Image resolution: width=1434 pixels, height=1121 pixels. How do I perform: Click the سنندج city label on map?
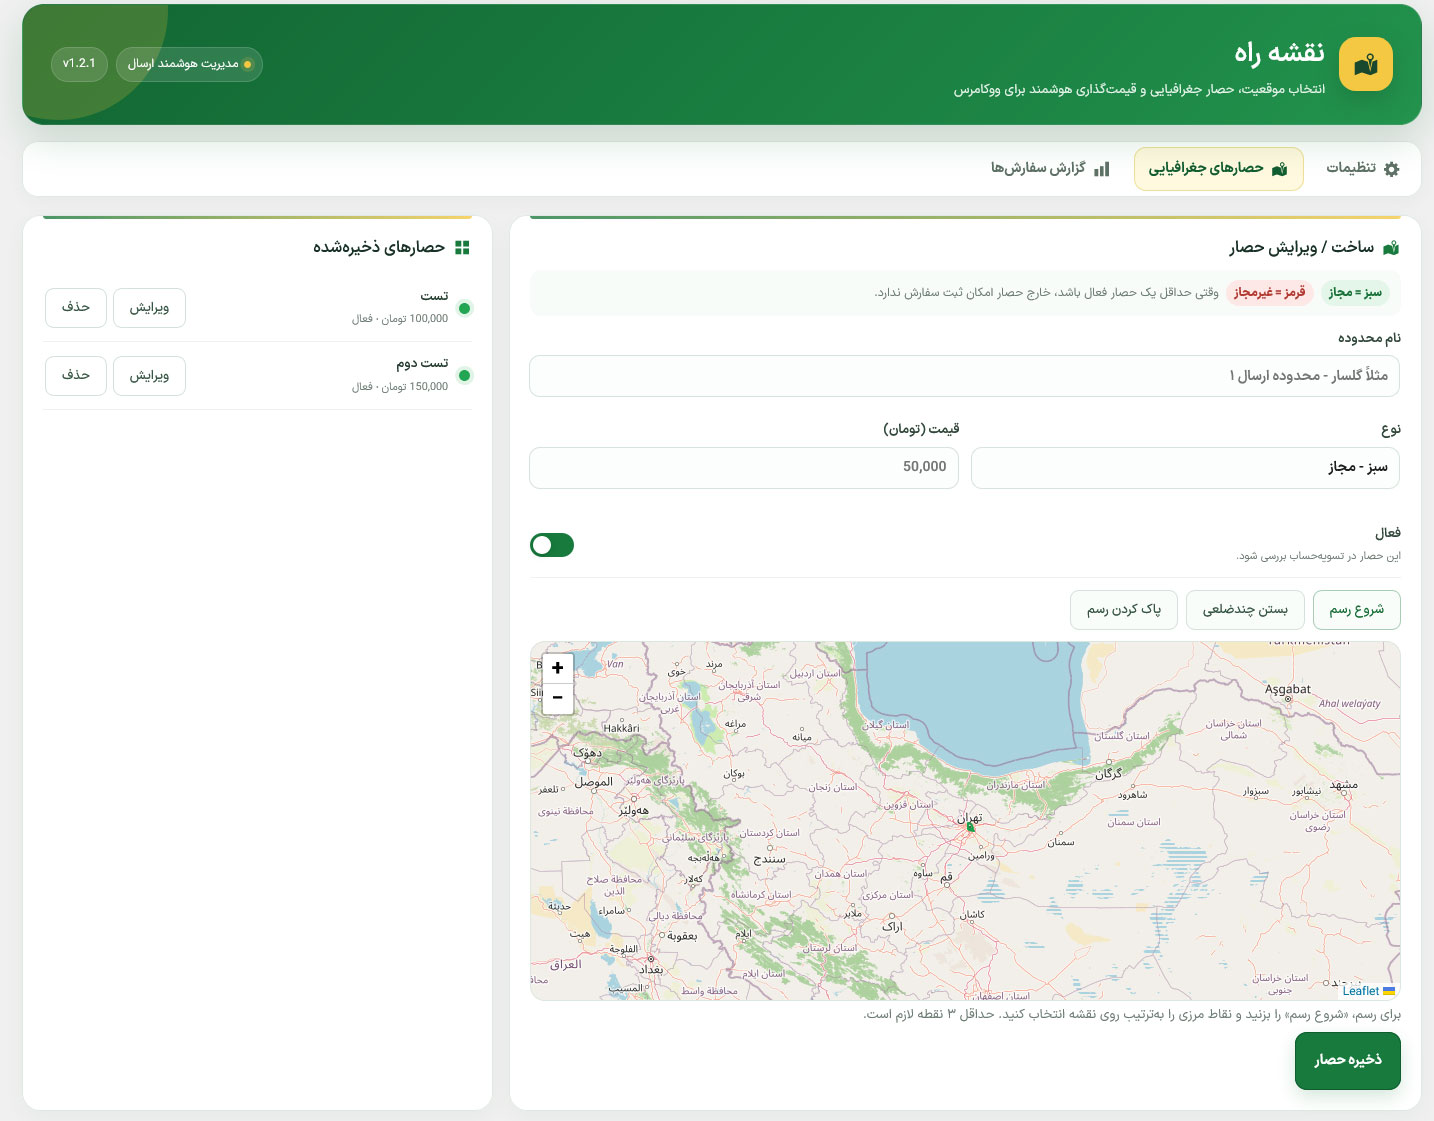769,859
